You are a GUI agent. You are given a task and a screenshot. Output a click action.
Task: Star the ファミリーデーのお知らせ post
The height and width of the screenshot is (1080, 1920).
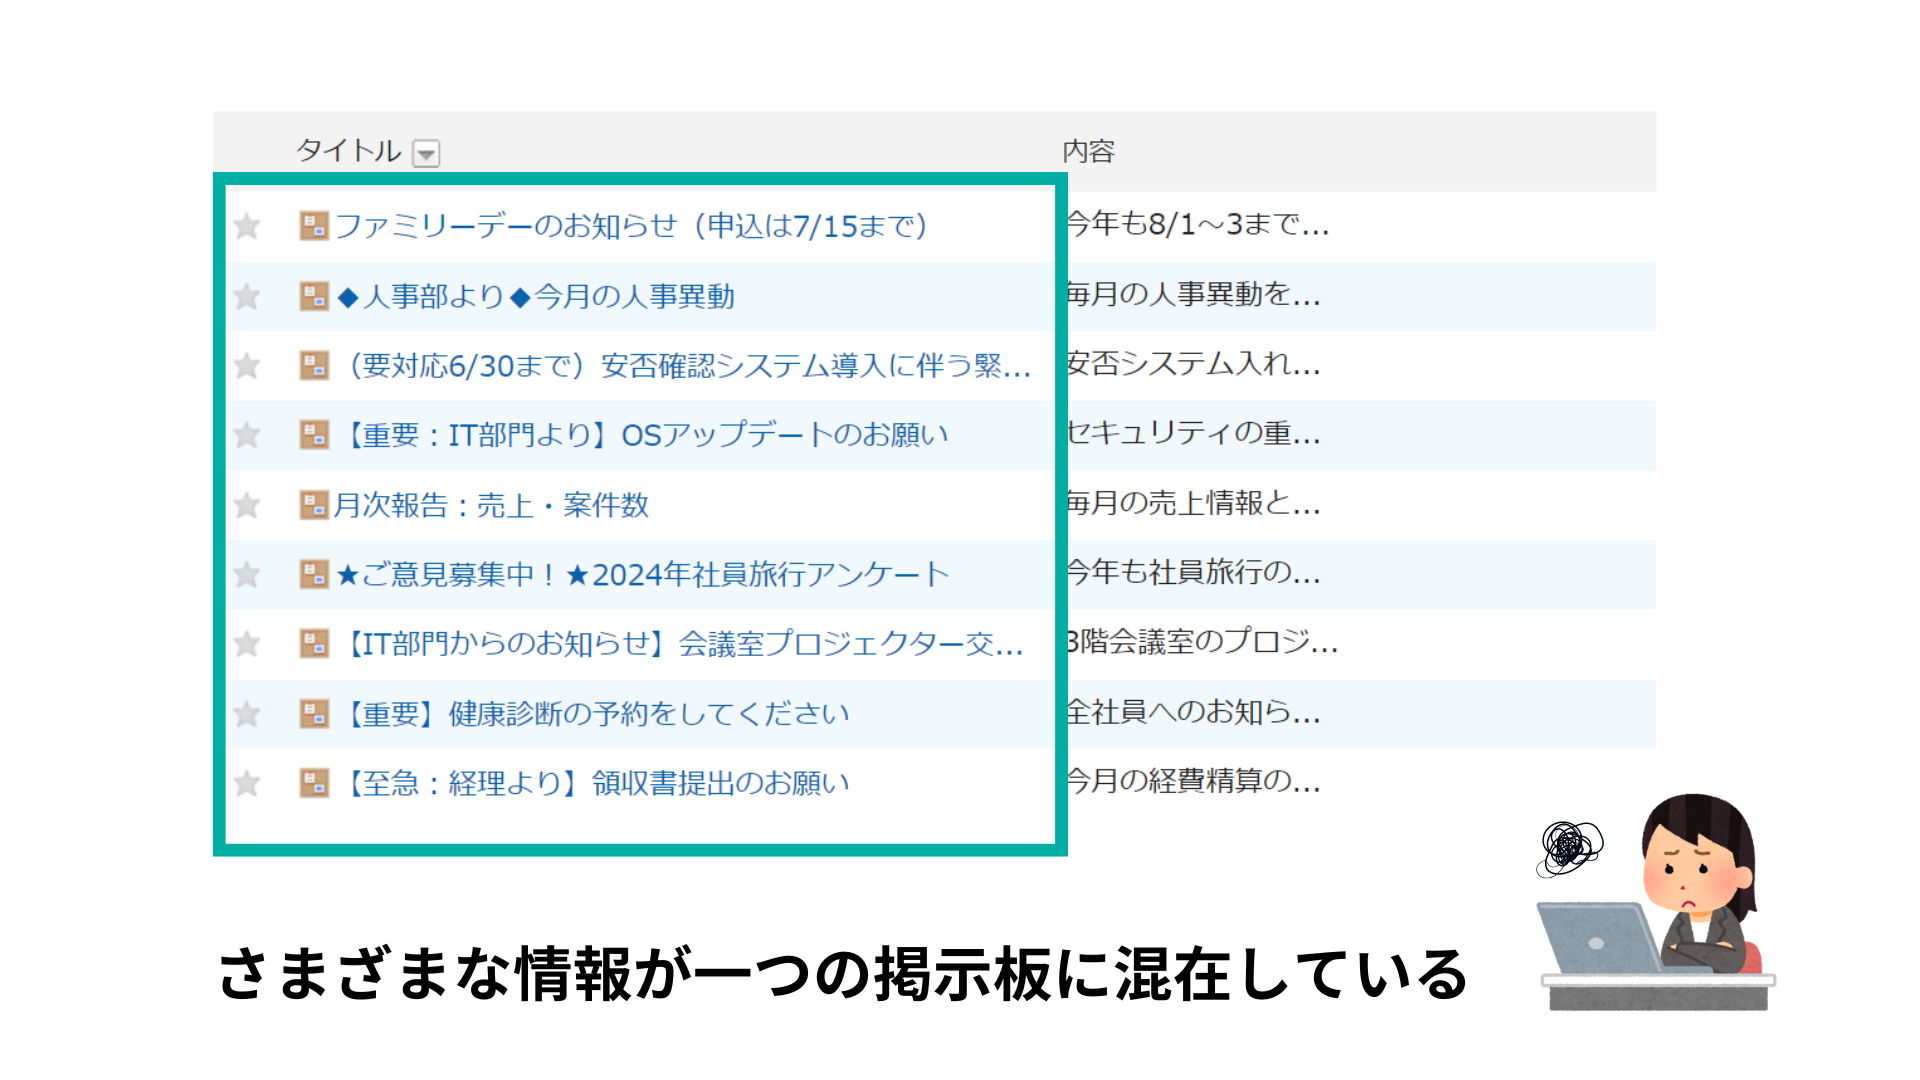tap(247, 226)
